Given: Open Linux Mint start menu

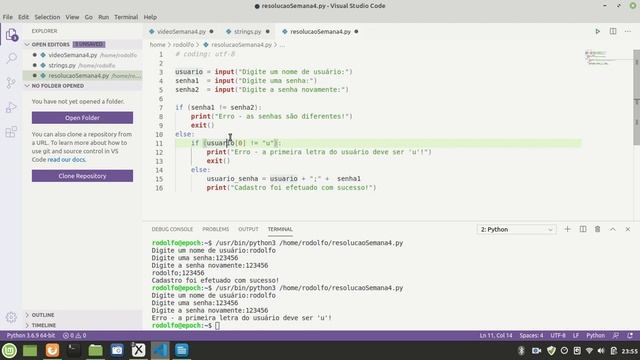Looking at the screenshot, I should click(x=9, y=350).
